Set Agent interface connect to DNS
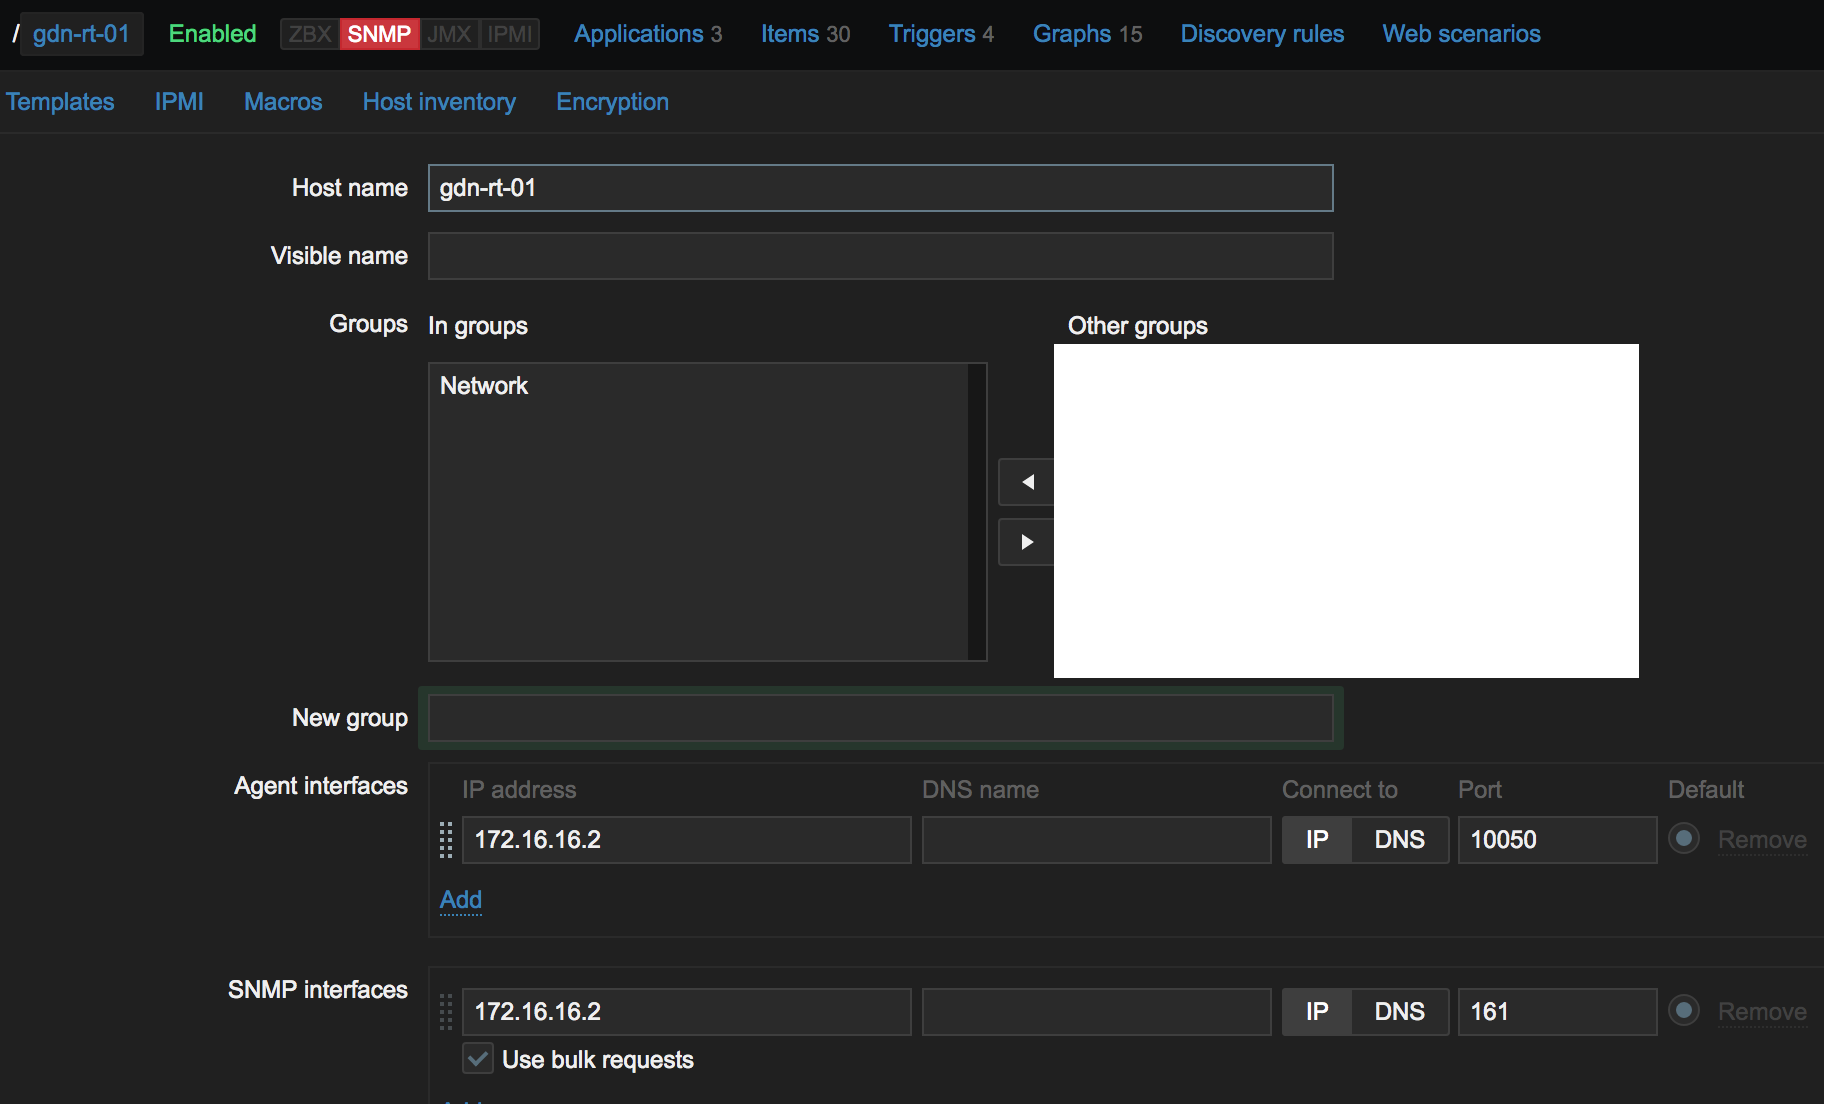Image resolution: width=1824 pixels, height=1104 pixels. coord(1400,840)
